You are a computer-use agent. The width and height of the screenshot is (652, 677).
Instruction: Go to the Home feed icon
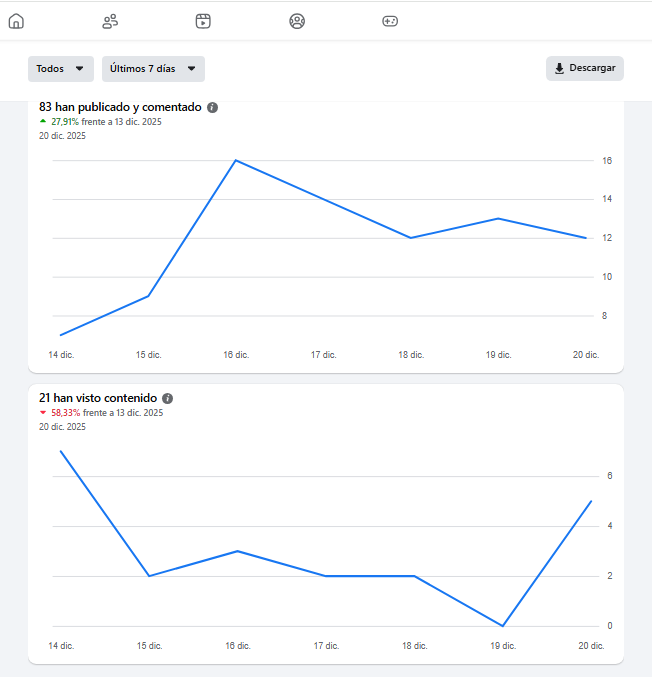tap(16, 21)
